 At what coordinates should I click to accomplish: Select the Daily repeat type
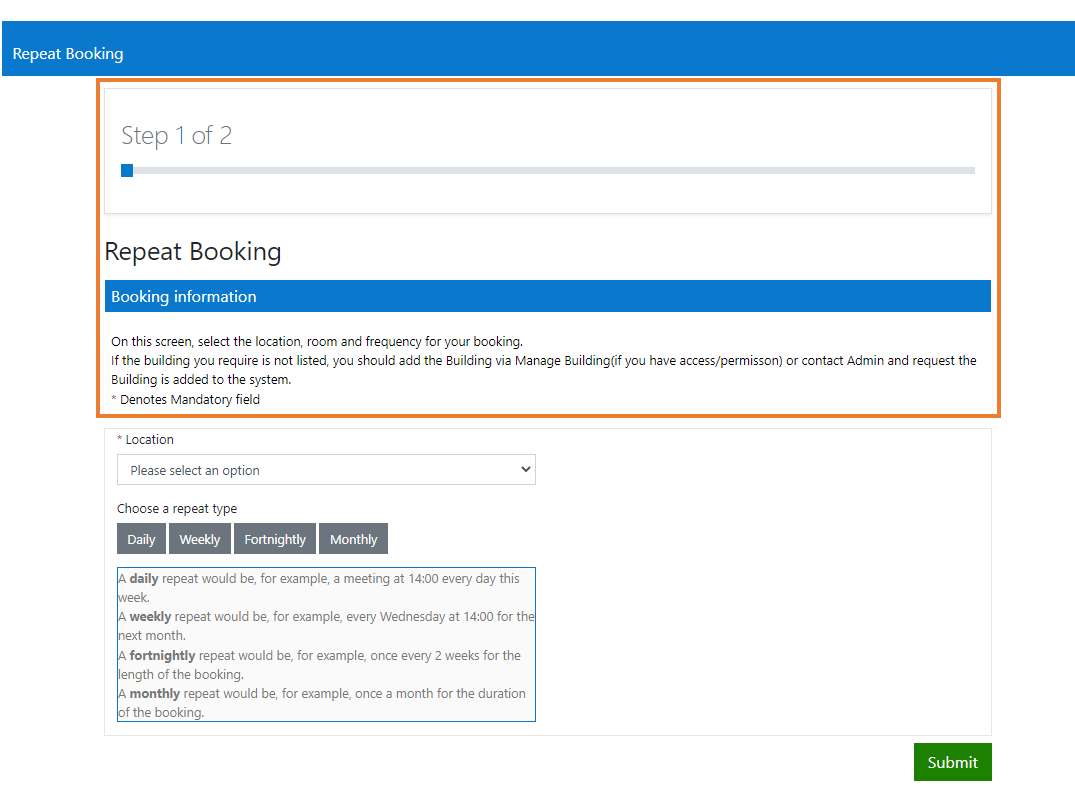pos(141,539)
